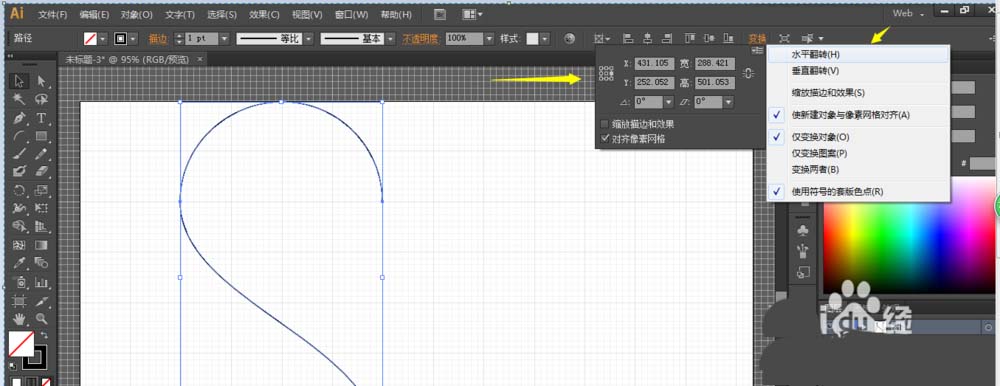The width and height of the screenshot is (1000, 386).
Task: Click the Horizontal Align Left icon
Action: pyautogui.click(x=627, y=39)
